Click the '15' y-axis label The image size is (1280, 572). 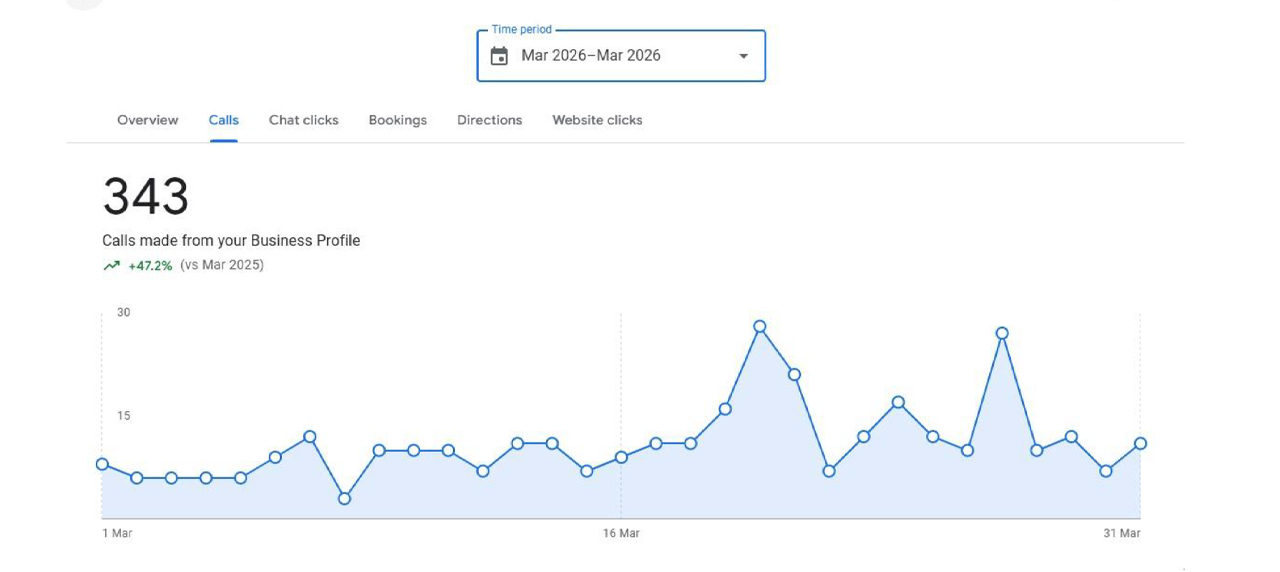click(x=124, y=416)
